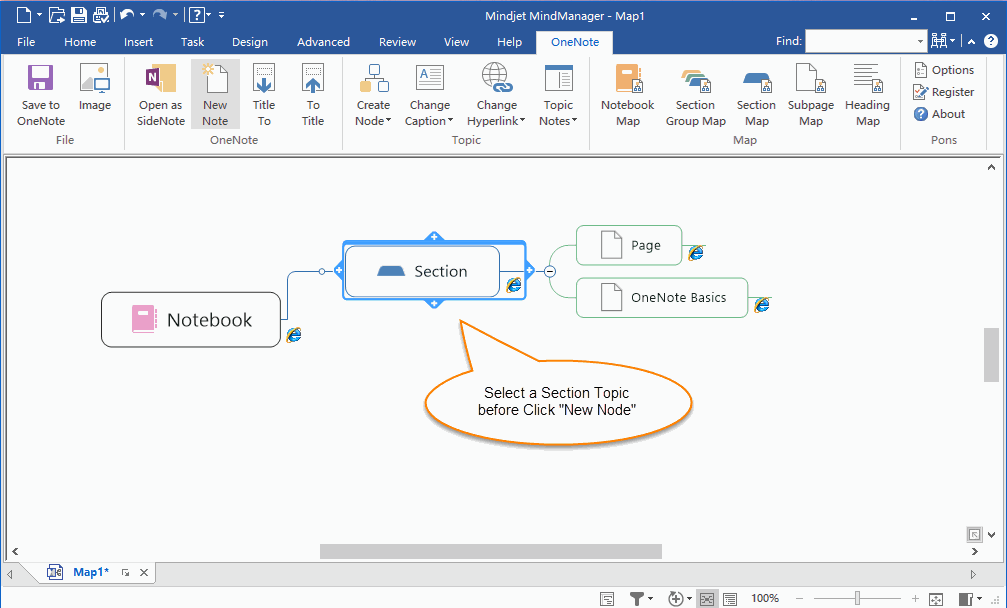The image size is (1007, 608).
Task: Click the zoom in plus button
Action: click(x=915, y=599)
